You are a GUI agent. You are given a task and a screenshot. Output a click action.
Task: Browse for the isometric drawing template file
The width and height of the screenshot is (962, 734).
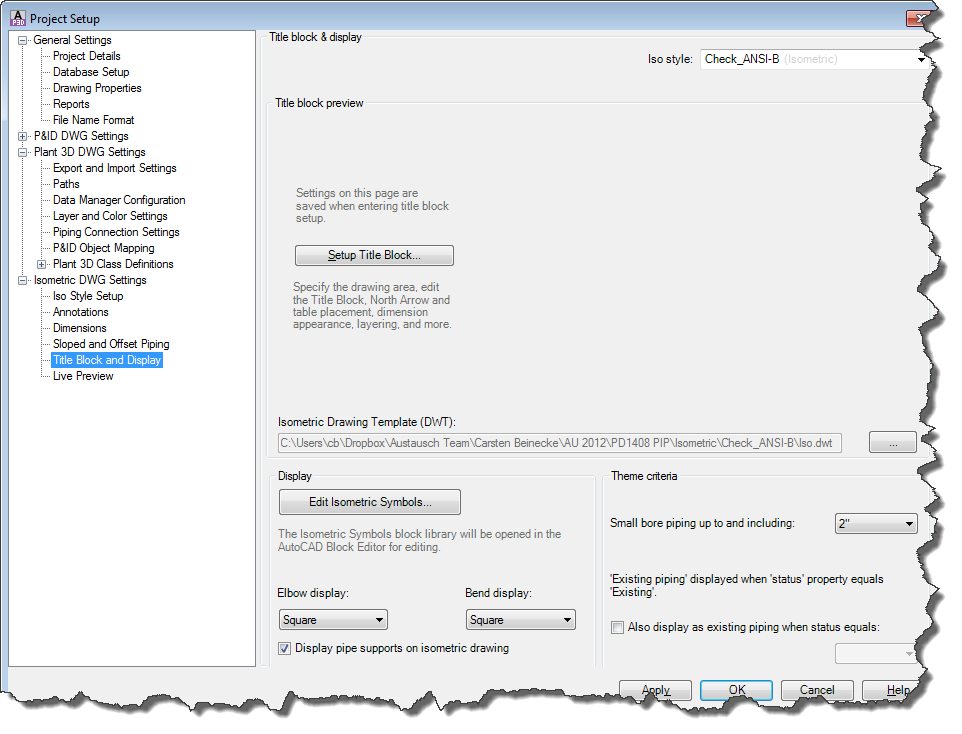(x=893, y=442)
